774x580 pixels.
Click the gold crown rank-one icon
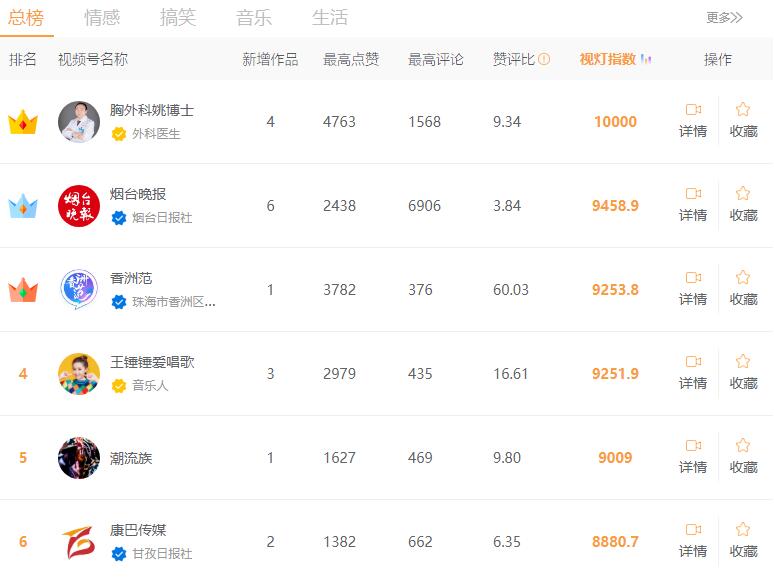(x=23, y=122)
